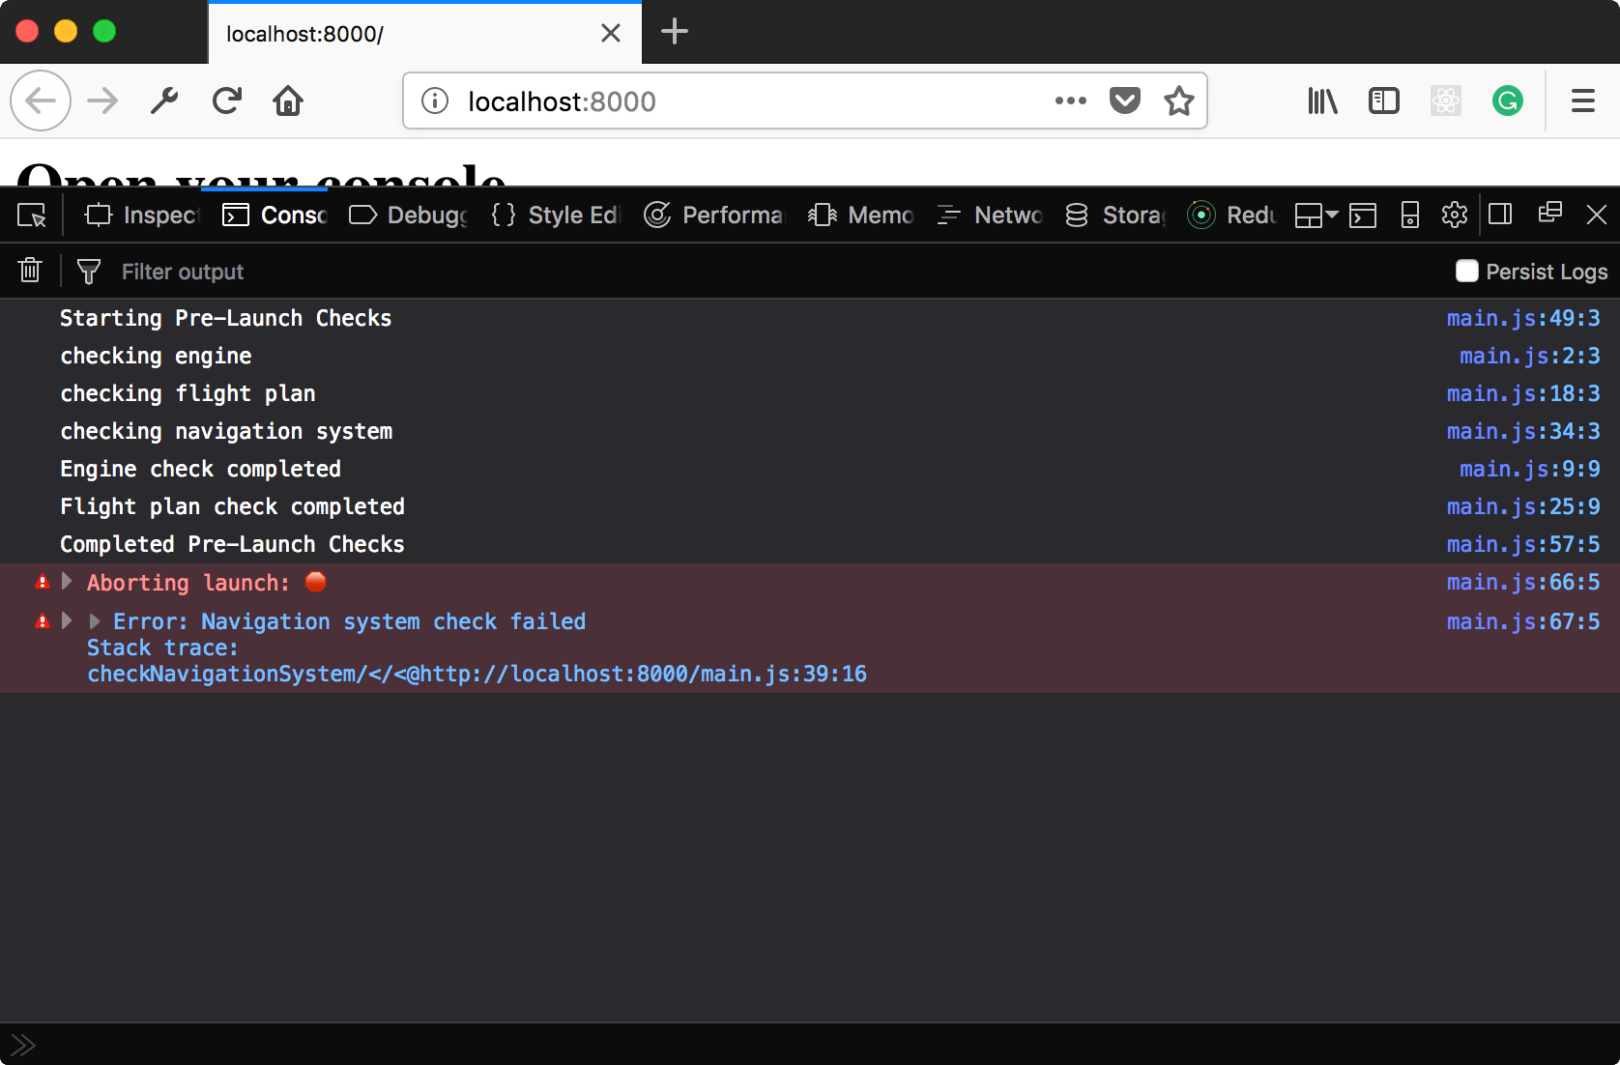Viewport: 1620px width, 1065px height.
Task: Switch to the Inspector tab
Action: 142,215
